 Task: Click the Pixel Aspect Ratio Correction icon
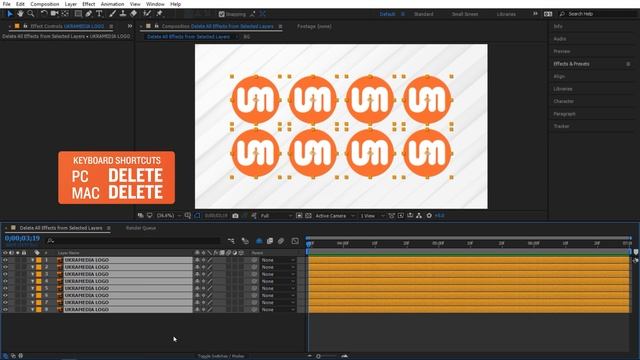point(391,216)
